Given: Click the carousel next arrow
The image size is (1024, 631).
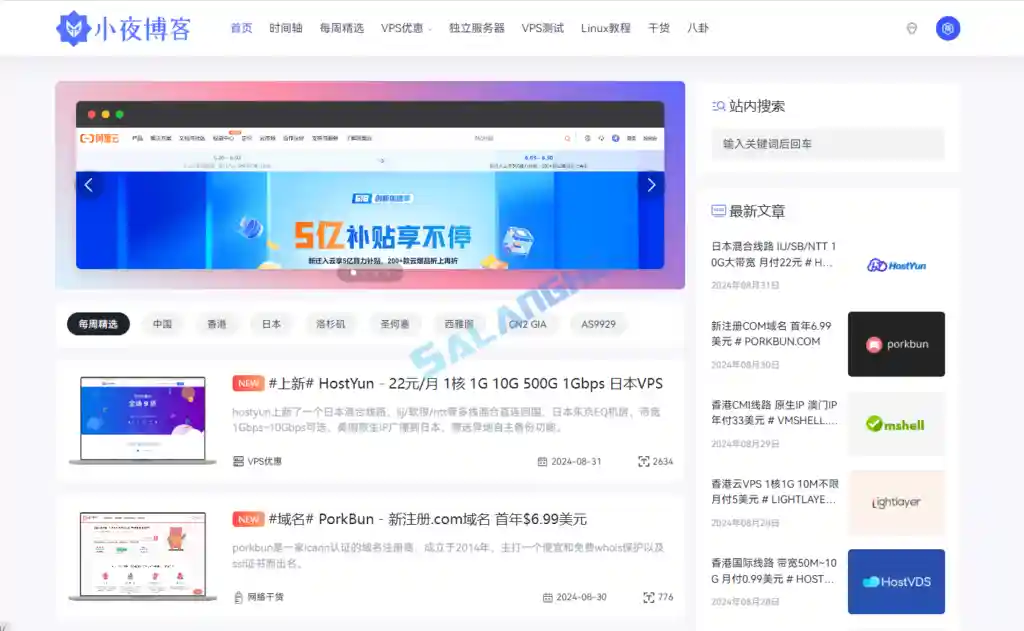Looking at the screenshot, I should click(x=651, y=184).
